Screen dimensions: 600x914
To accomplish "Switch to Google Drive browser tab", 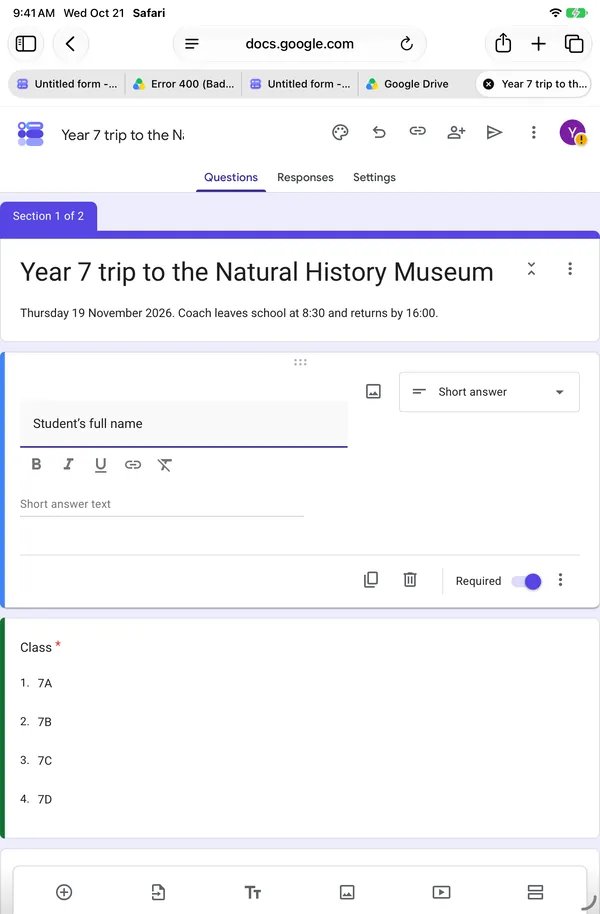I will (416, 84).
